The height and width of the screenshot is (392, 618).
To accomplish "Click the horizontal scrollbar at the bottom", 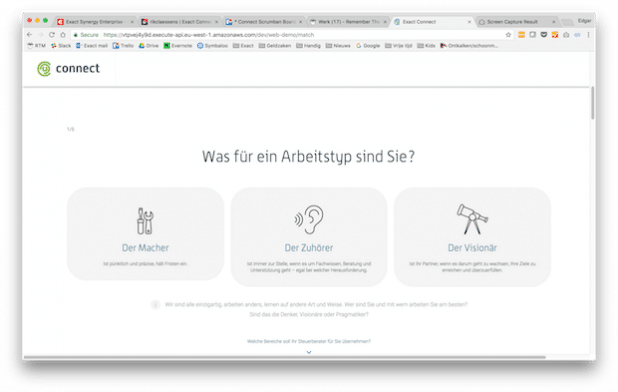I will coord(285,357).
